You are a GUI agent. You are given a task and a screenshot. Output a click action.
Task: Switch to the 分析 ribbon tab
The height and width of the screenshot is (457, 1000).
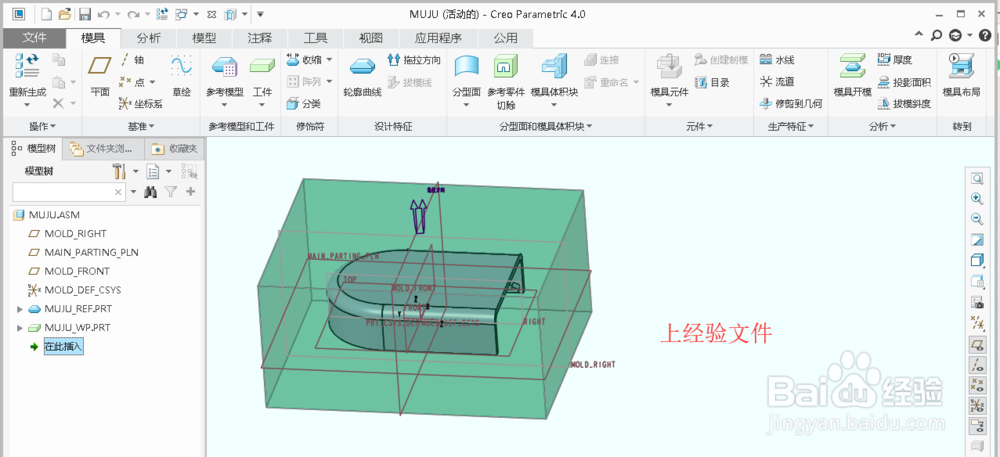click(x=149, y=38)
